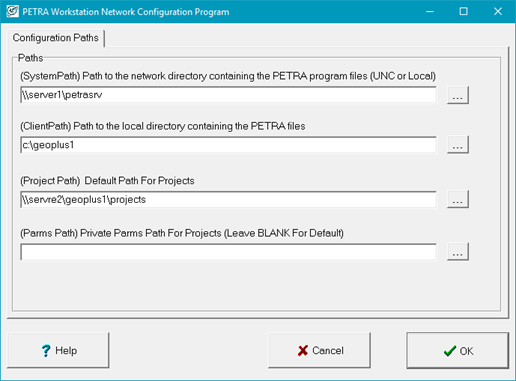
Task: Click the window title 'PETRA Workstation Network Configuration Program'
Action: (x=126, y=12)
